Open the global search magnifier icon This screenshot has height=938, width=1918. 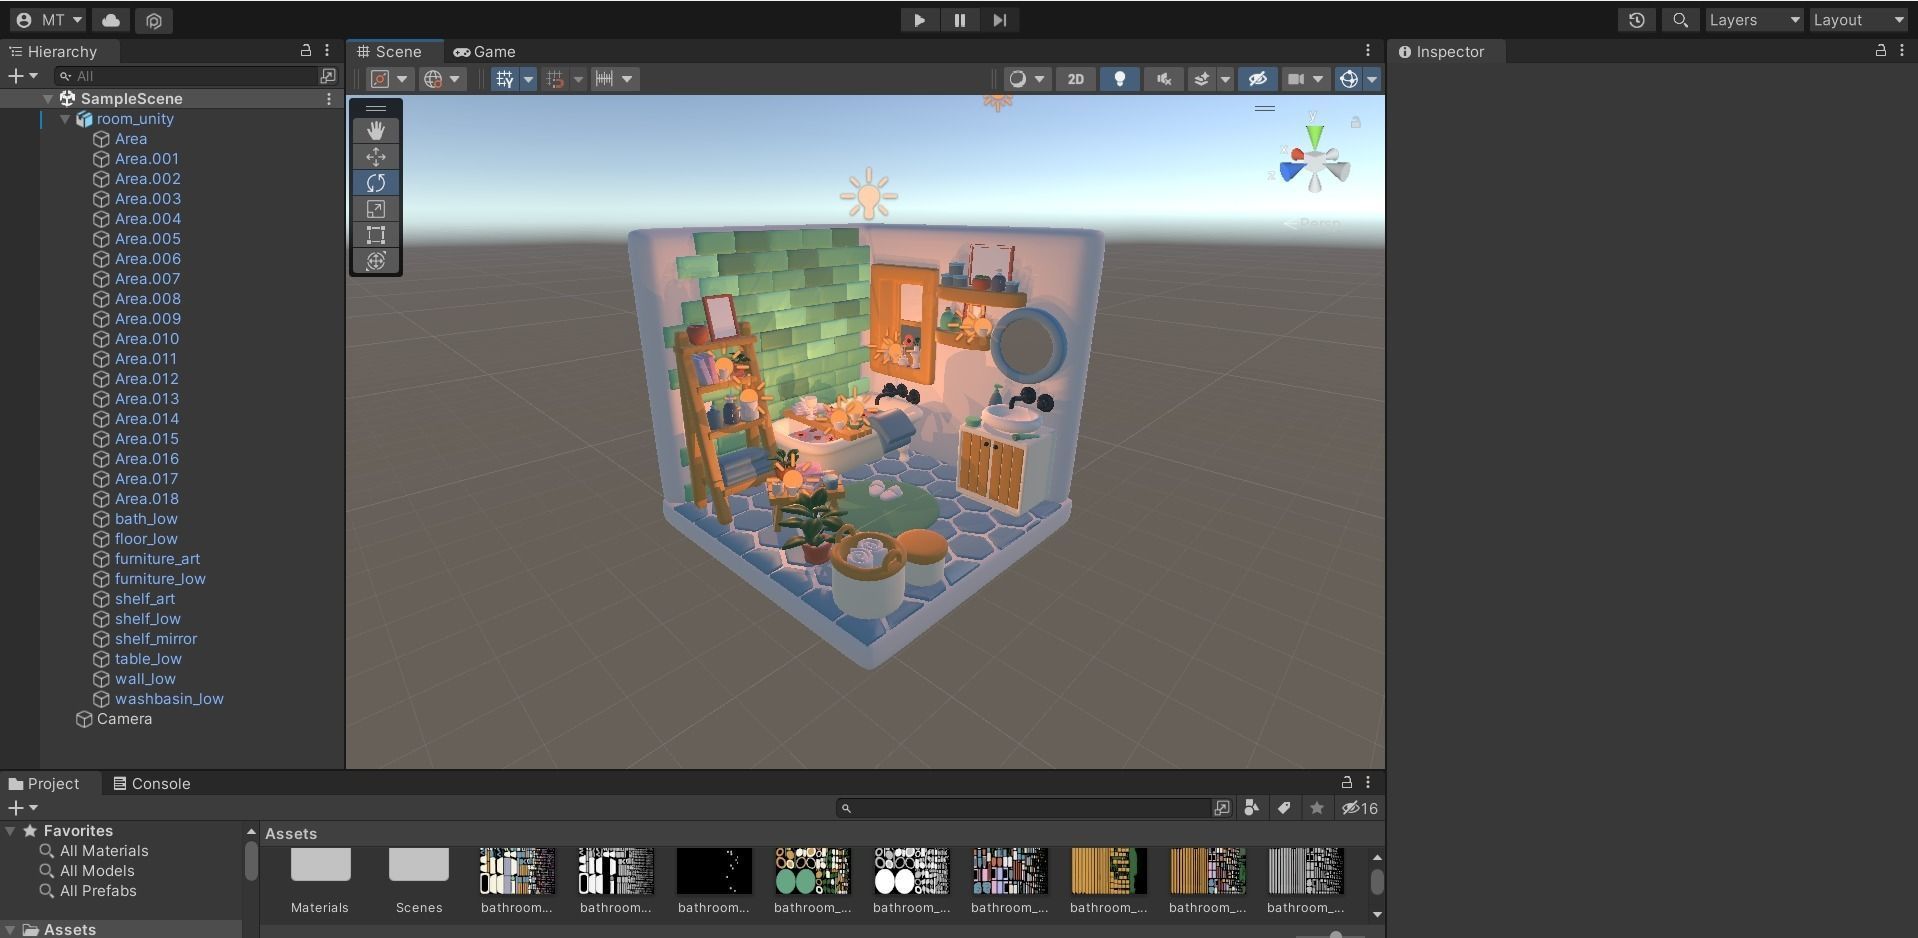1681,20
